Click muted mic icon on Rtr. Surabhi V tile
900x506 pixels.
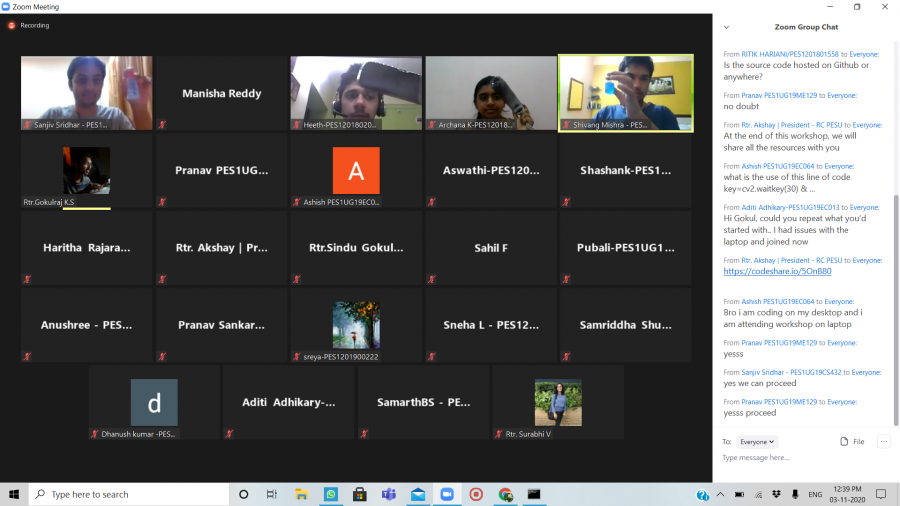click(499, 434)
